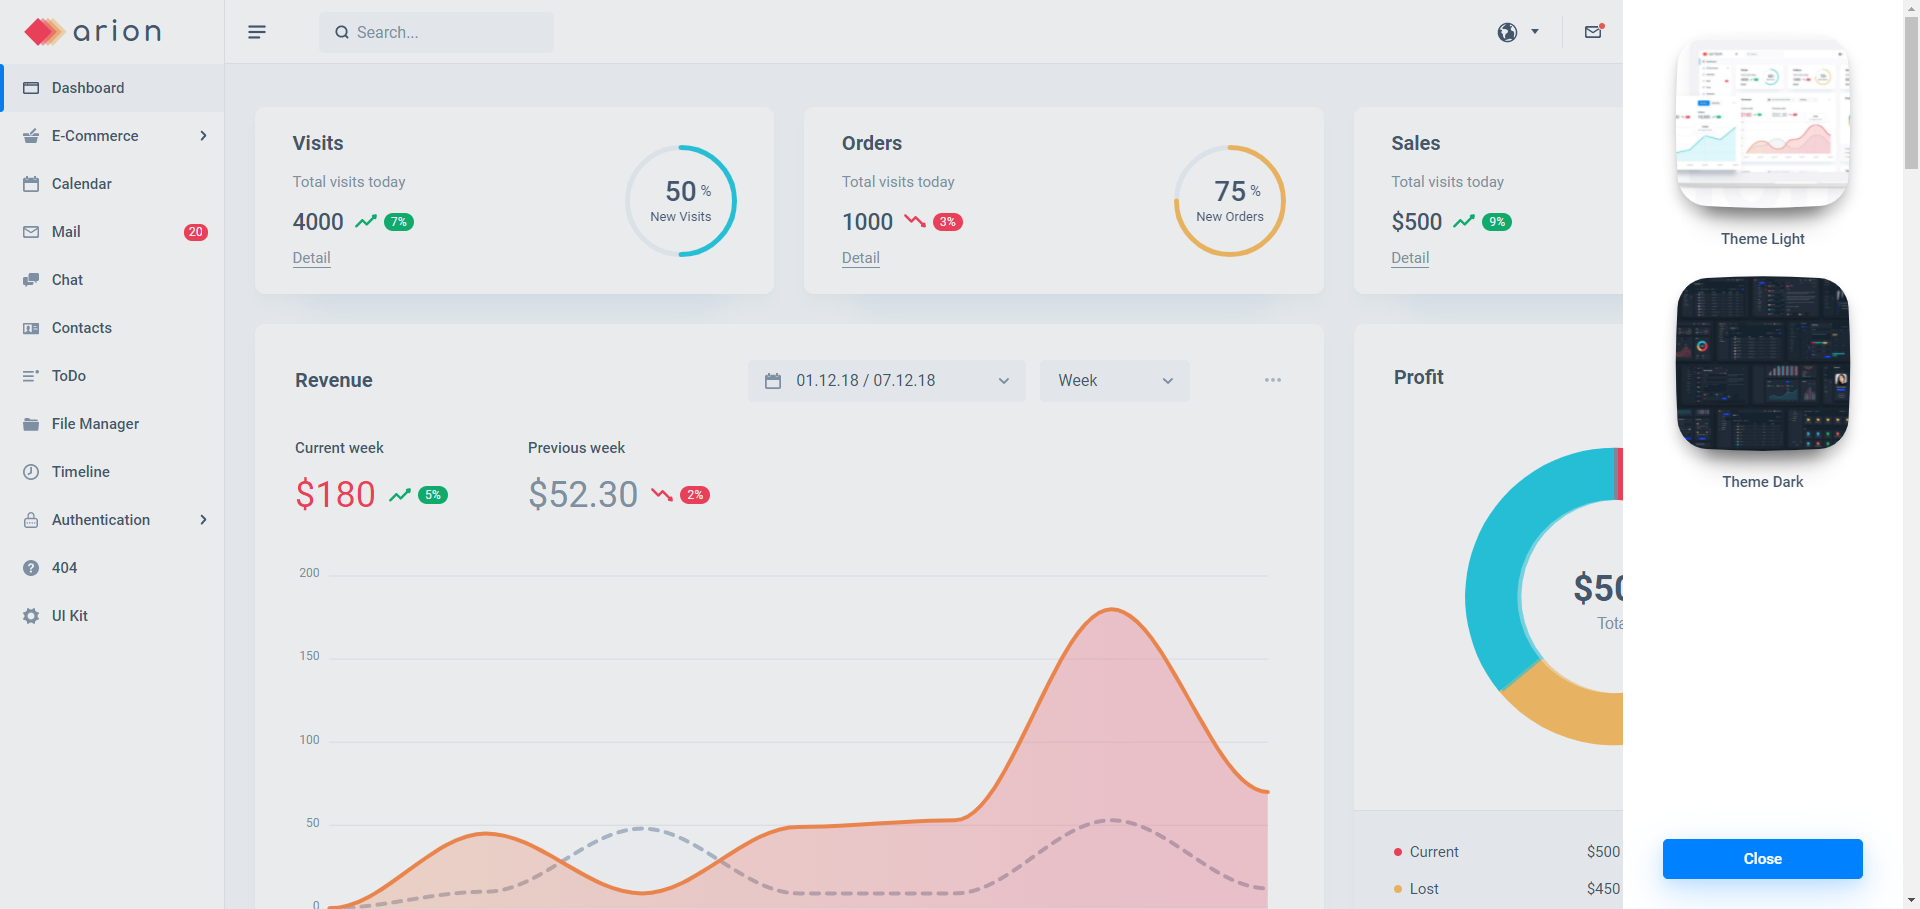Open the 01.12.18 / 07.12.18 date range dropdown
Viewport: 1920px width, 909px height.
point(886,381)
